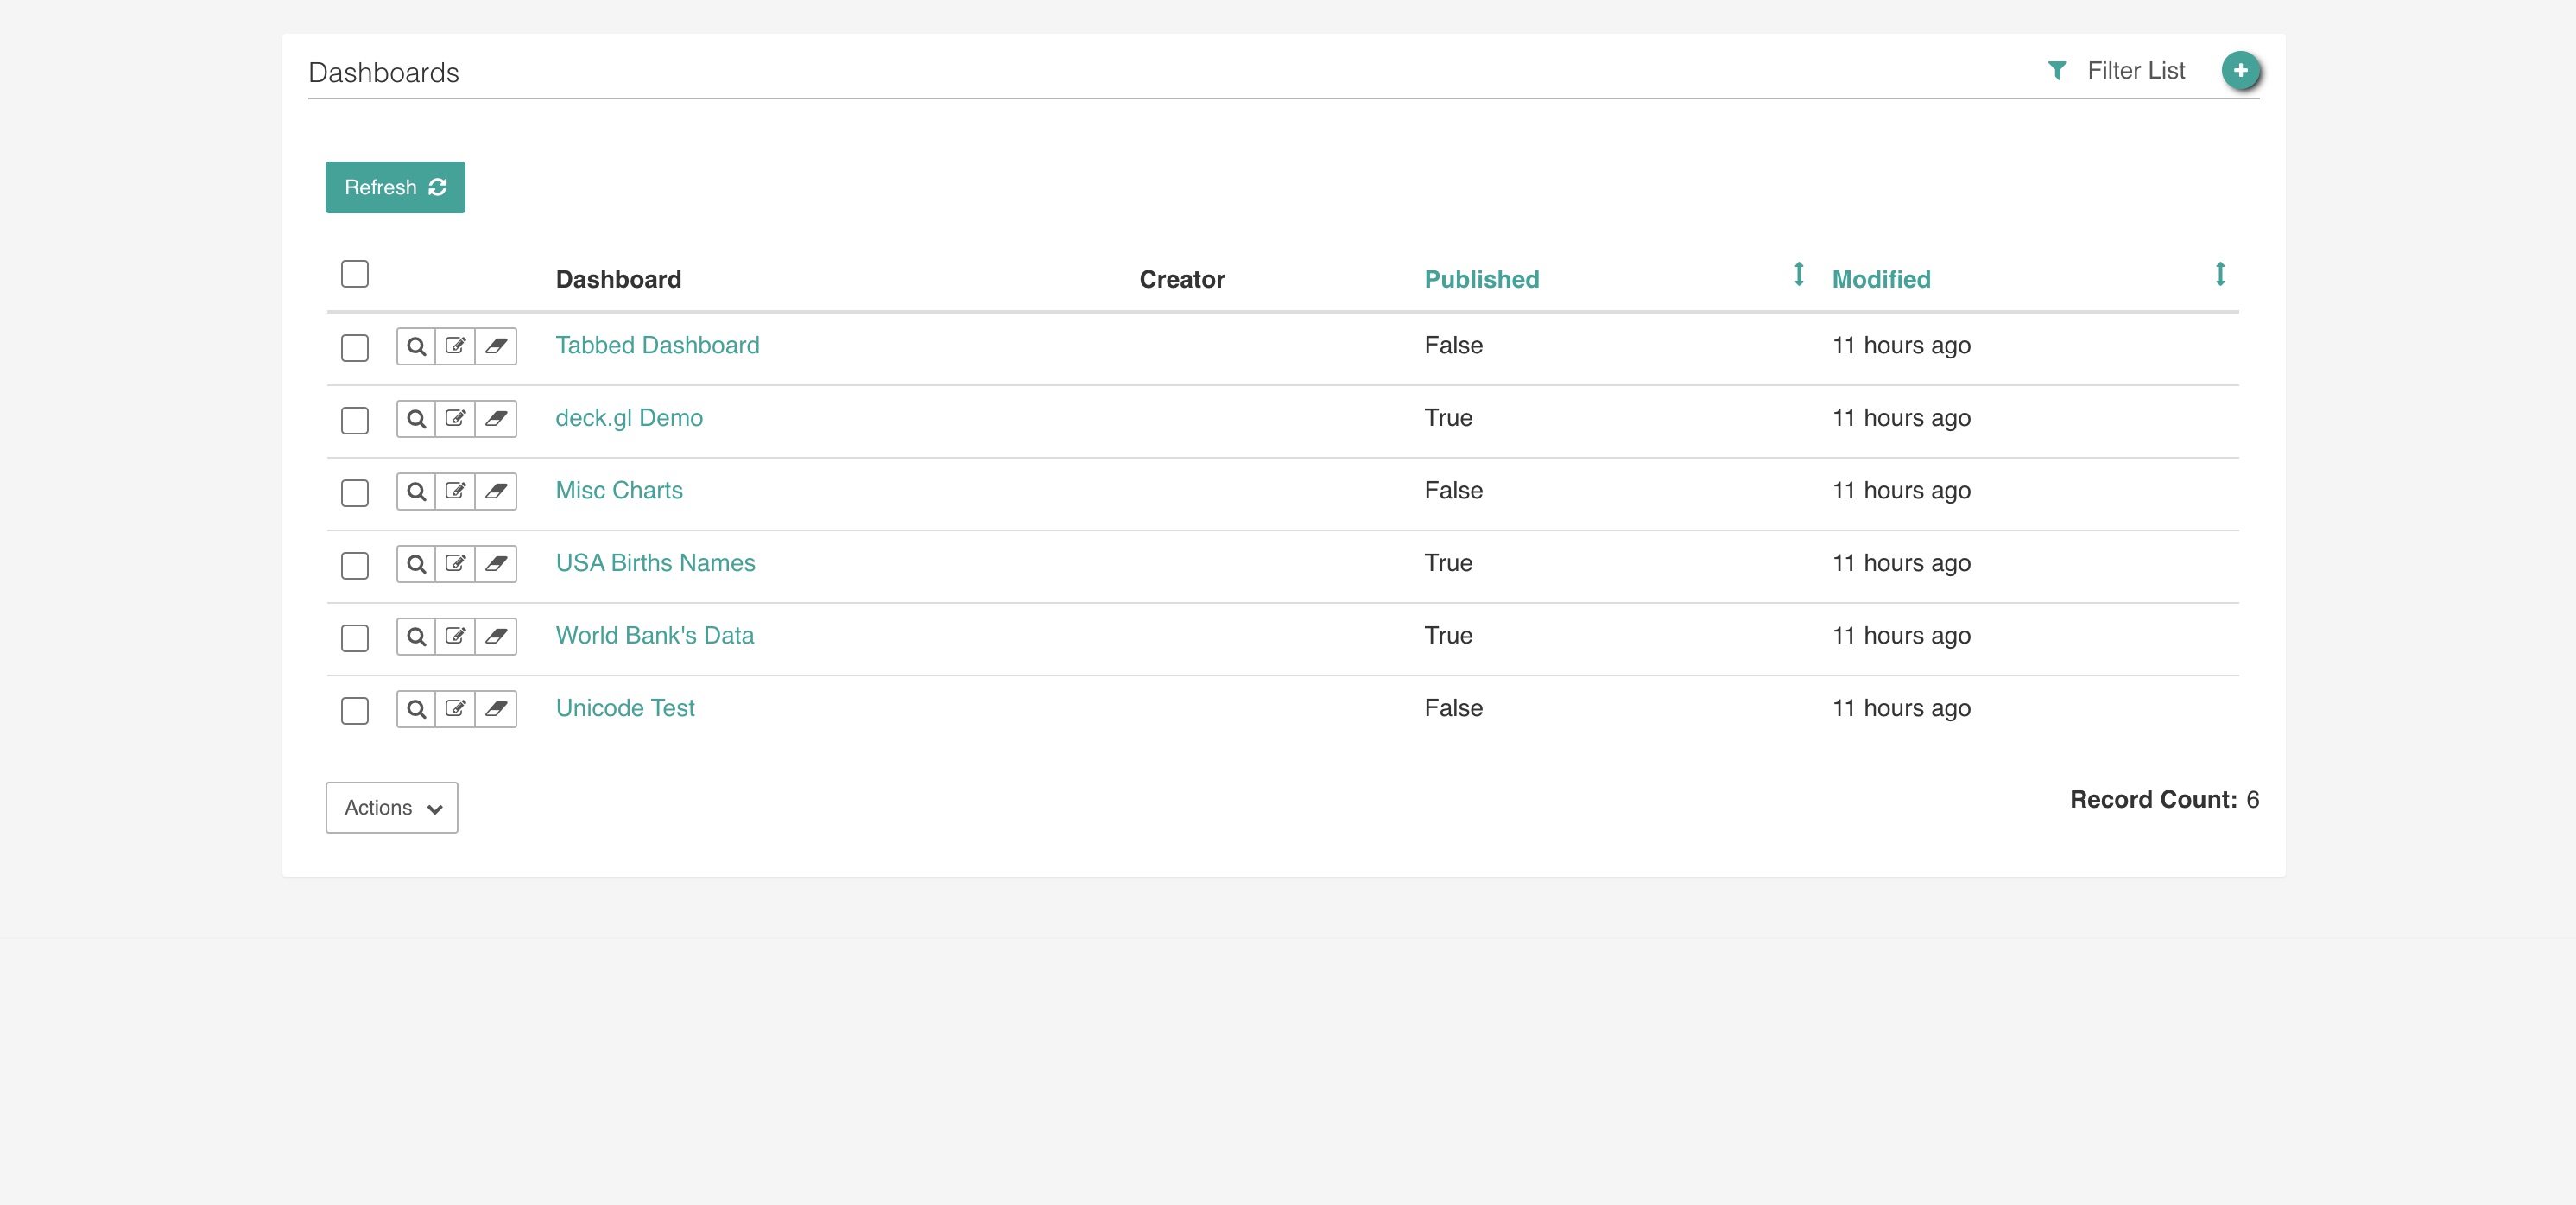Sort the list by the Creator column
The image size is (2576, 1205).
tap(1182, 279)
